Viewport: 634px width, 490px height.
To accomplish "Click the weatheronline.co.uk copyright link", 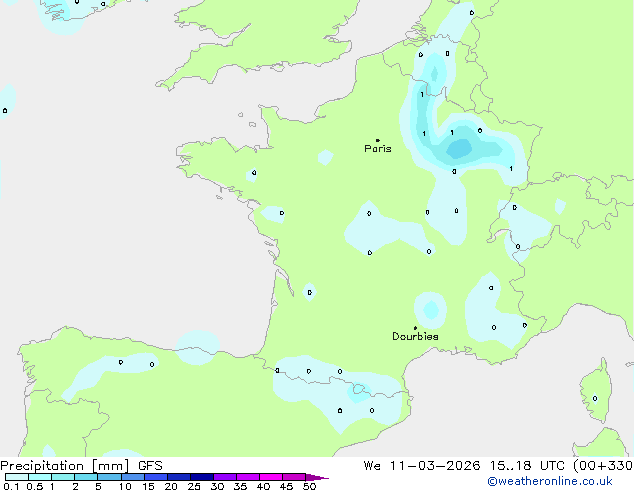I will (x=549, y=482).
